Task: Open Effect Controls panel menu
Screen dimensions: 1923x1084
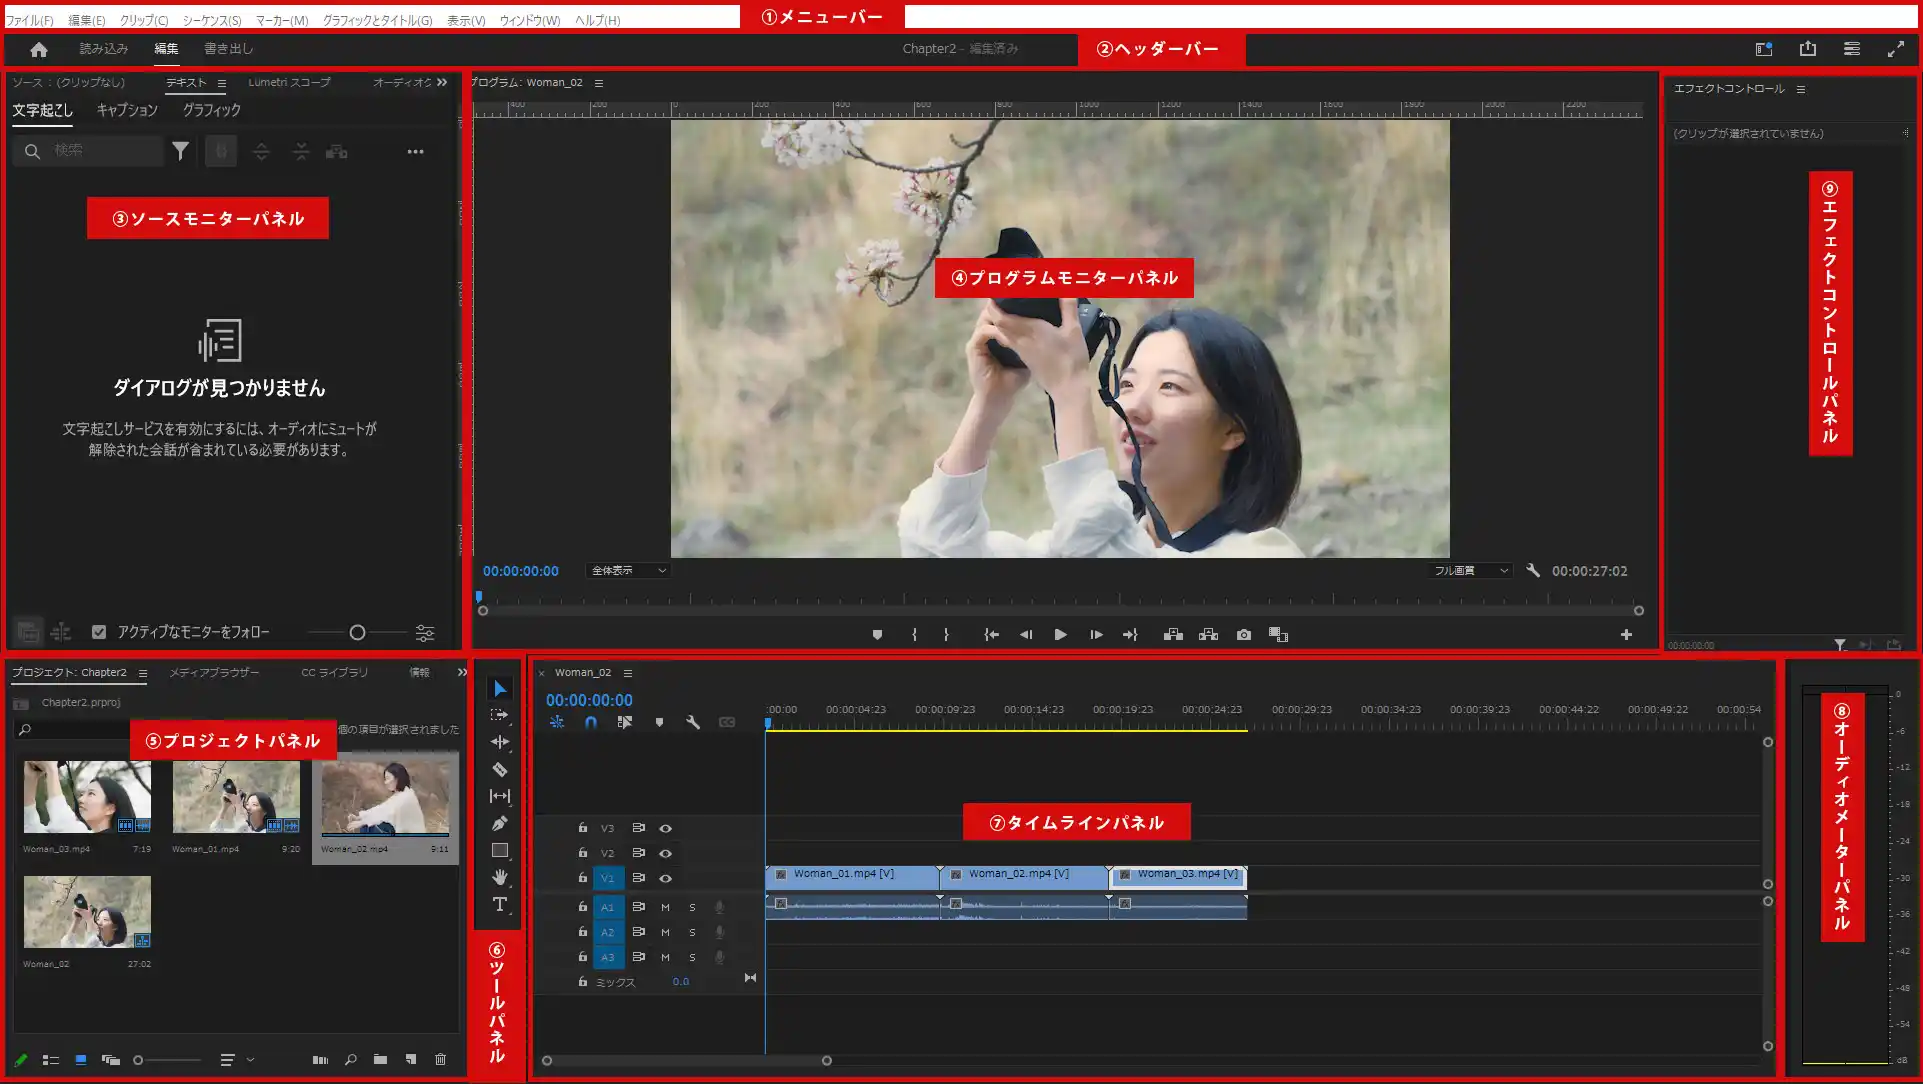Action: [1801, 89]
